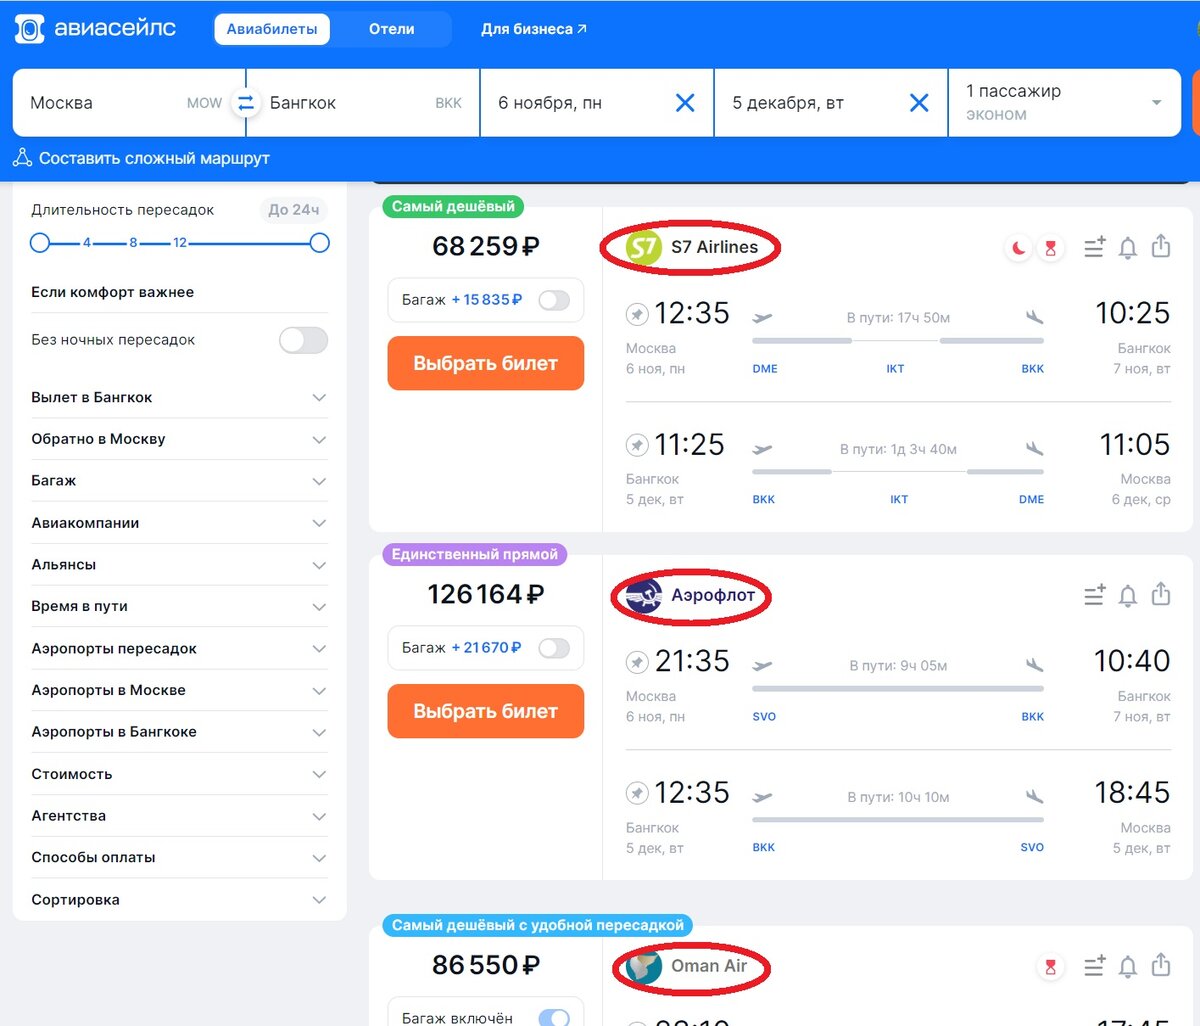Expand 'Обратно в Москву' filter
The image size is (1200, 1026).
179,439
